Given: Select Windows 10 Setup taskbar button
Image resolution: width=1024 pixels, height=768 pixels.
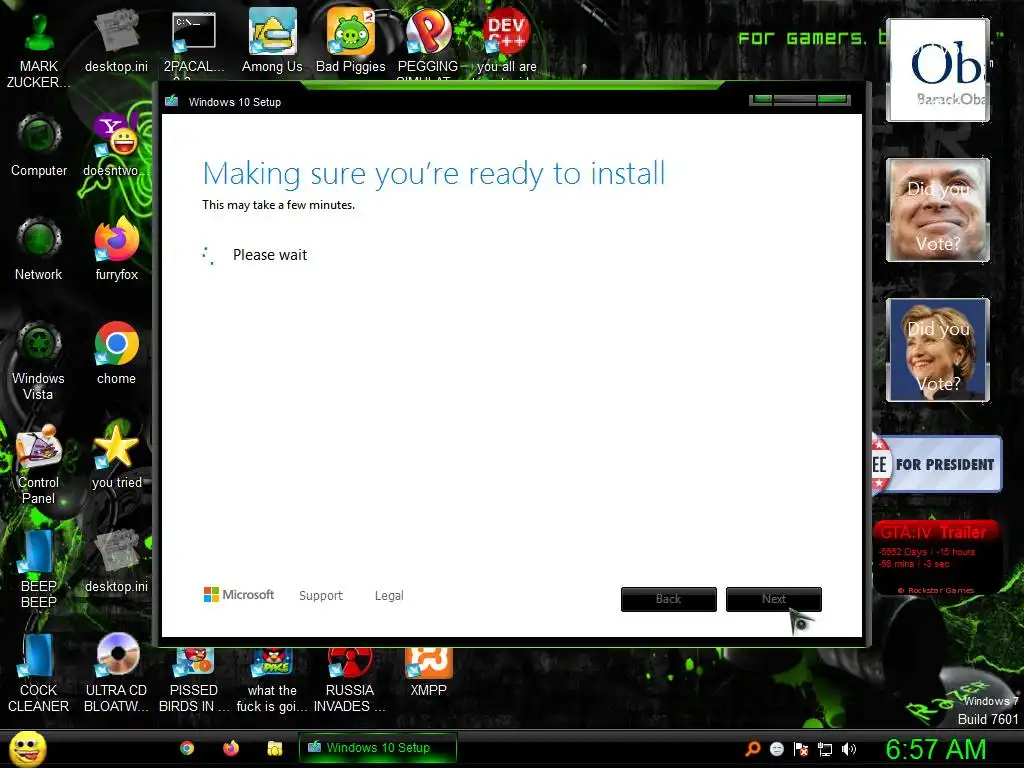Looking at the screenshot, I should tap(377, 748).
